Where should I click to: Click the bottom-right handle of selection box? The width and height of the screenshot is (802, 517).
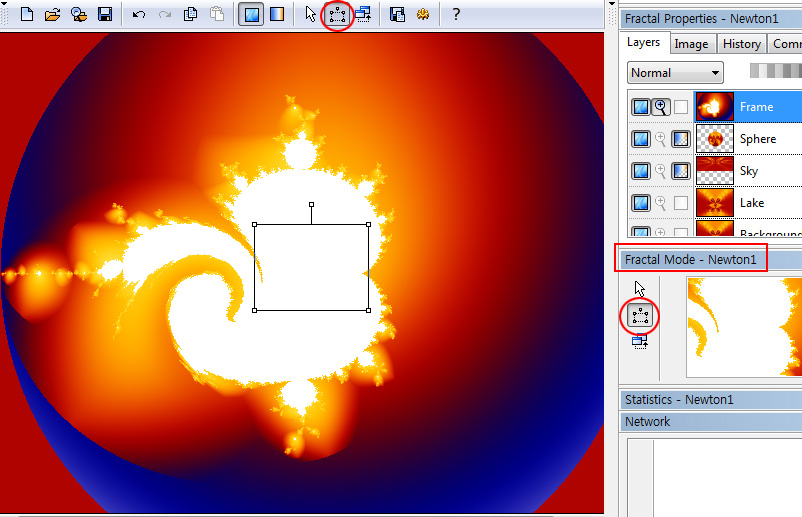tap(369, 310)
